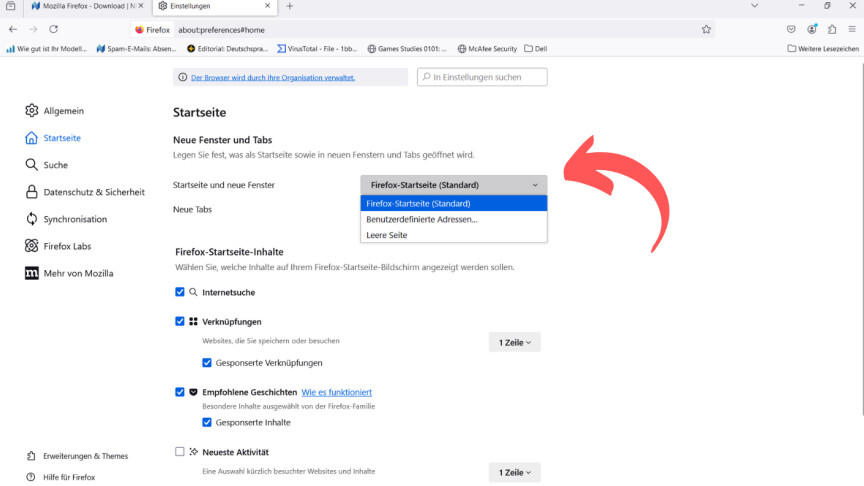Image resolution: width=864 pixels, height=486 pixels.
Task: Close the Einstellungen tab
Action: point(268,6)
